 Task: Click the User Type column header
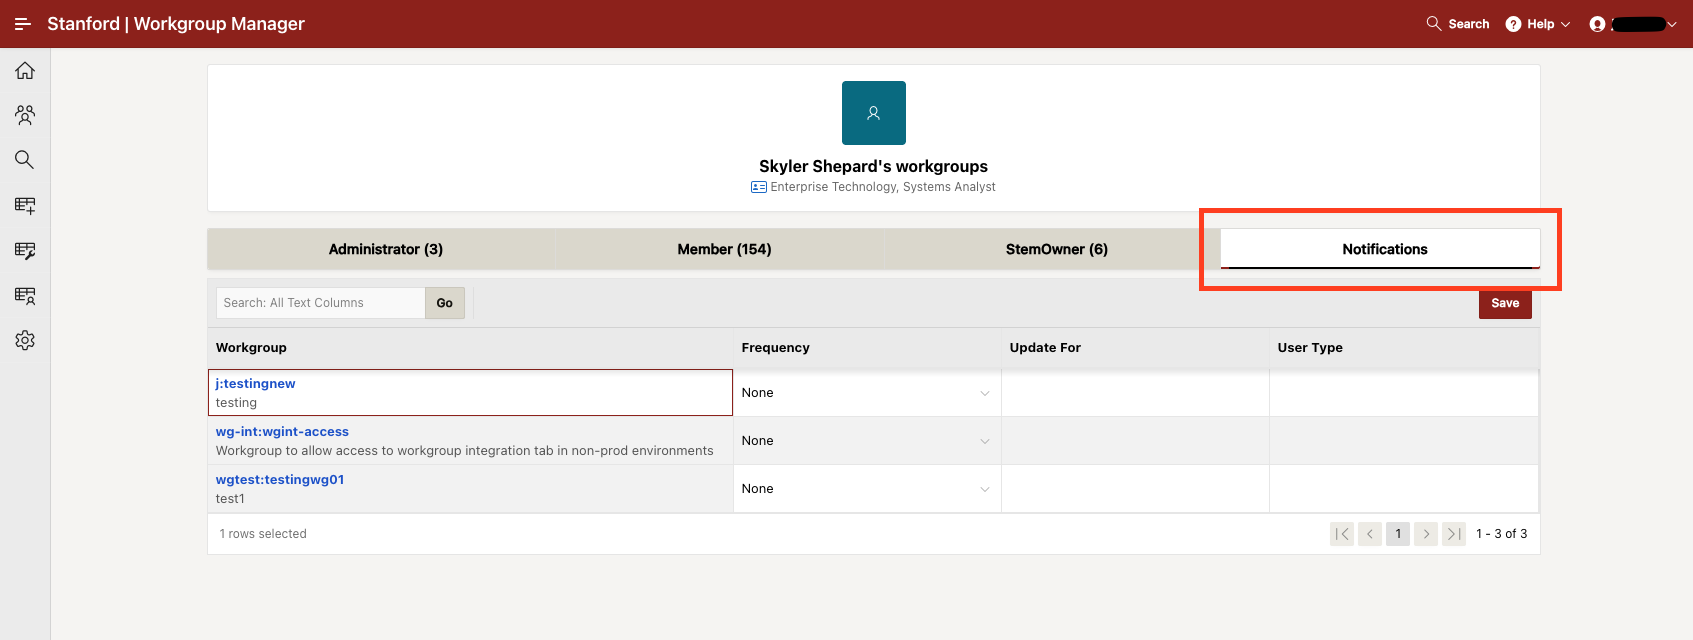pos(1310,348)
